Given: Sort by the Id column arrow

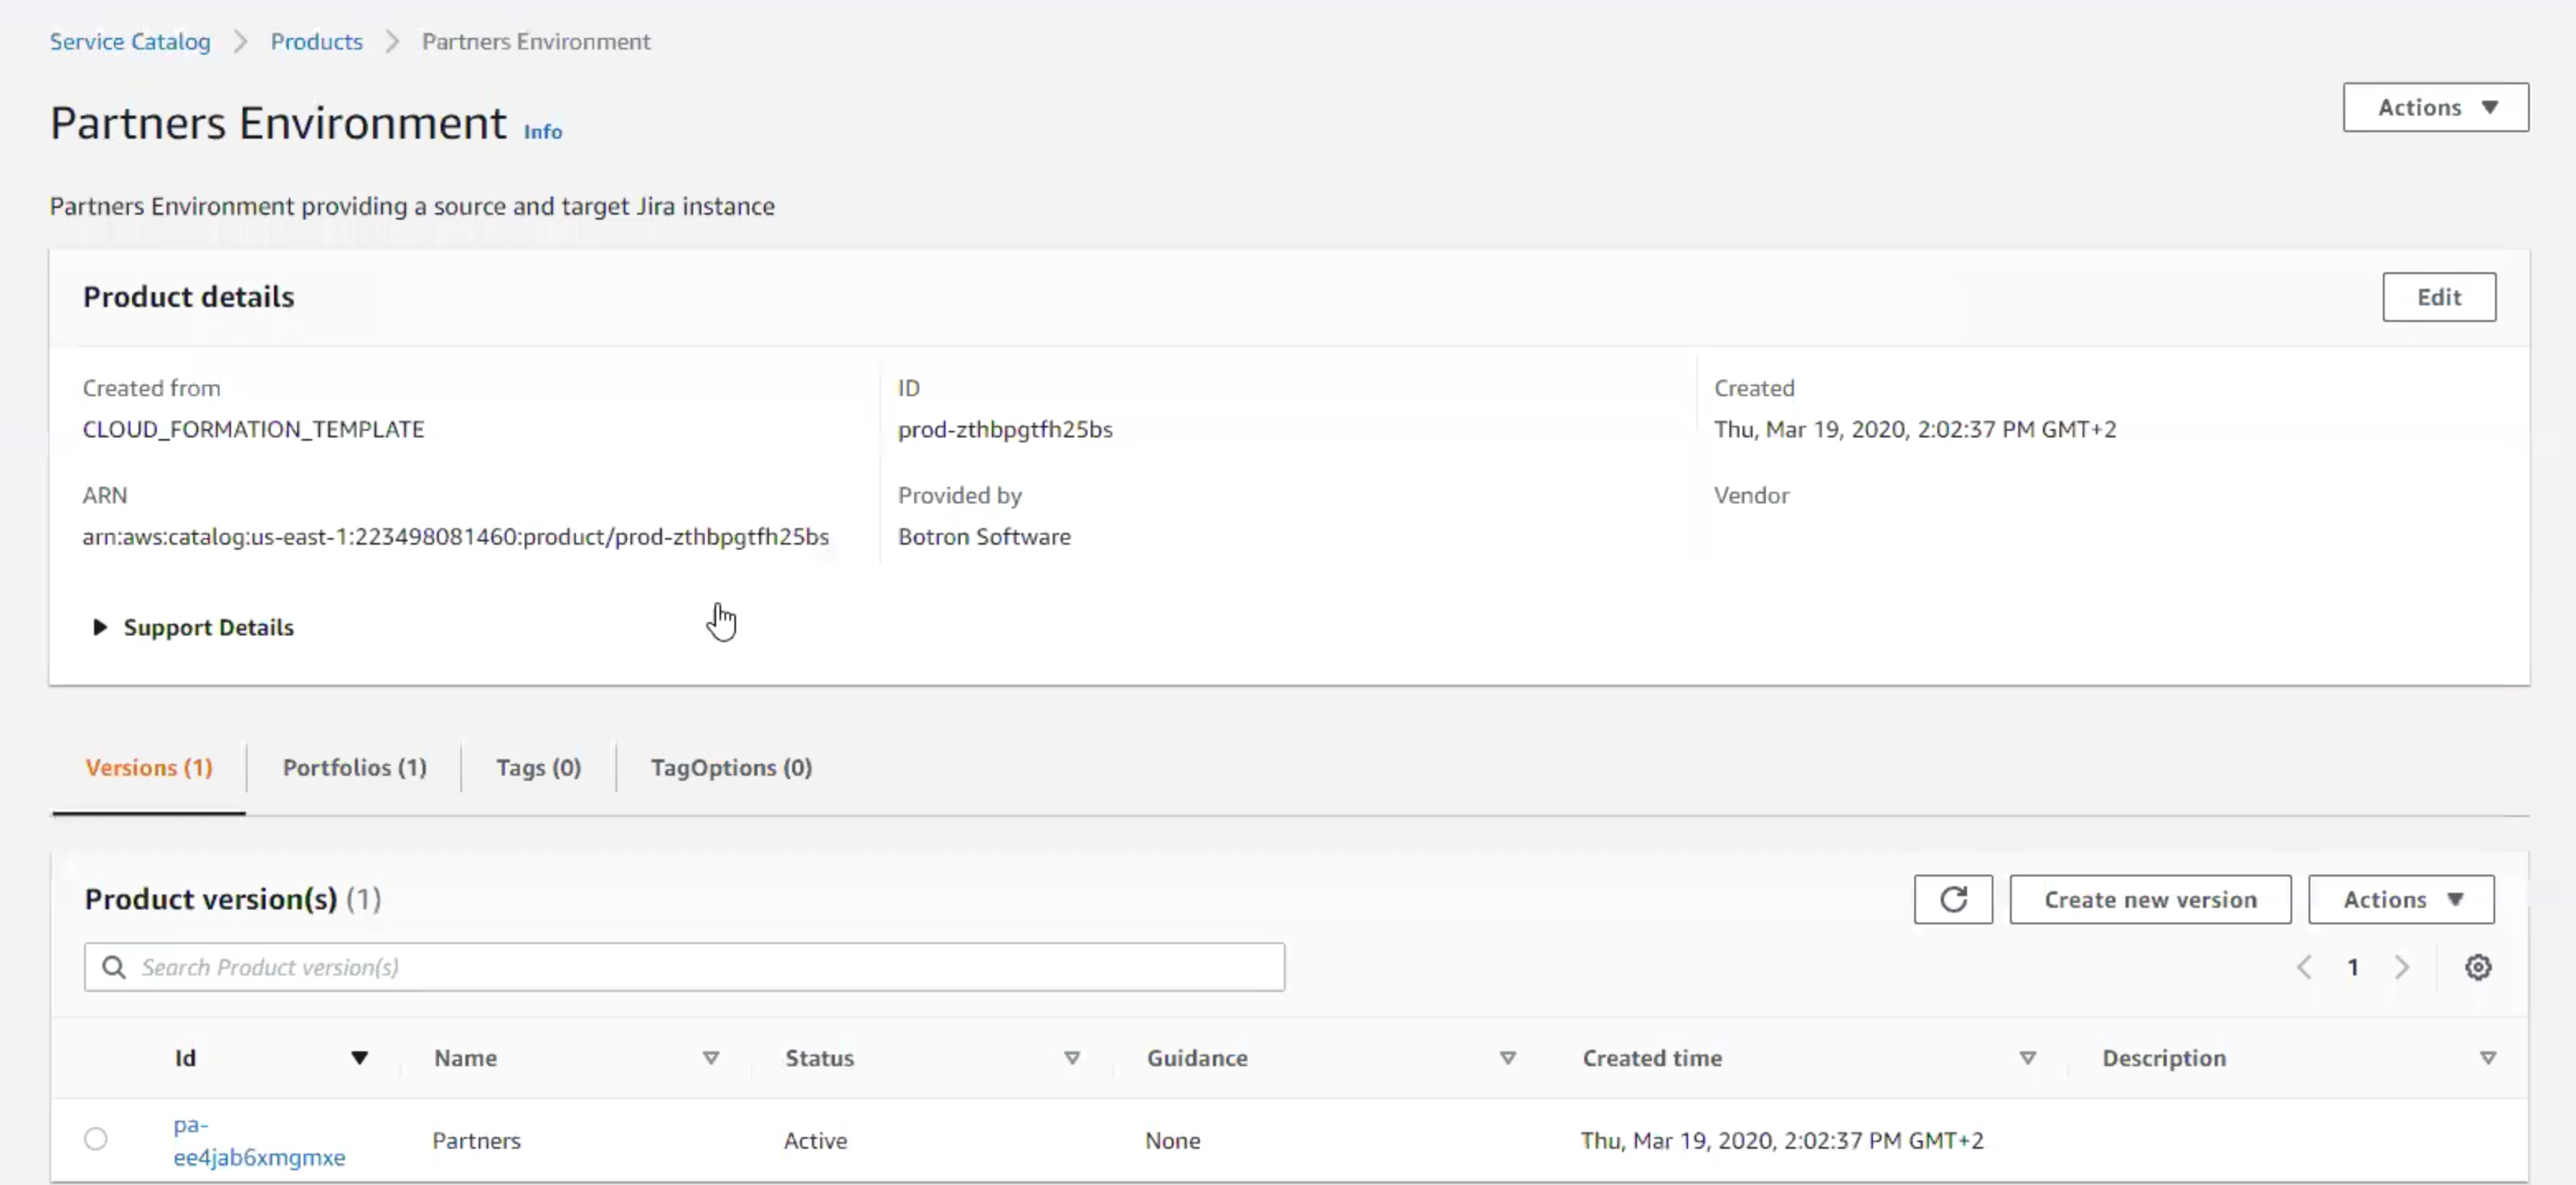Looking at the screenshot, I should click(359, 1058).
